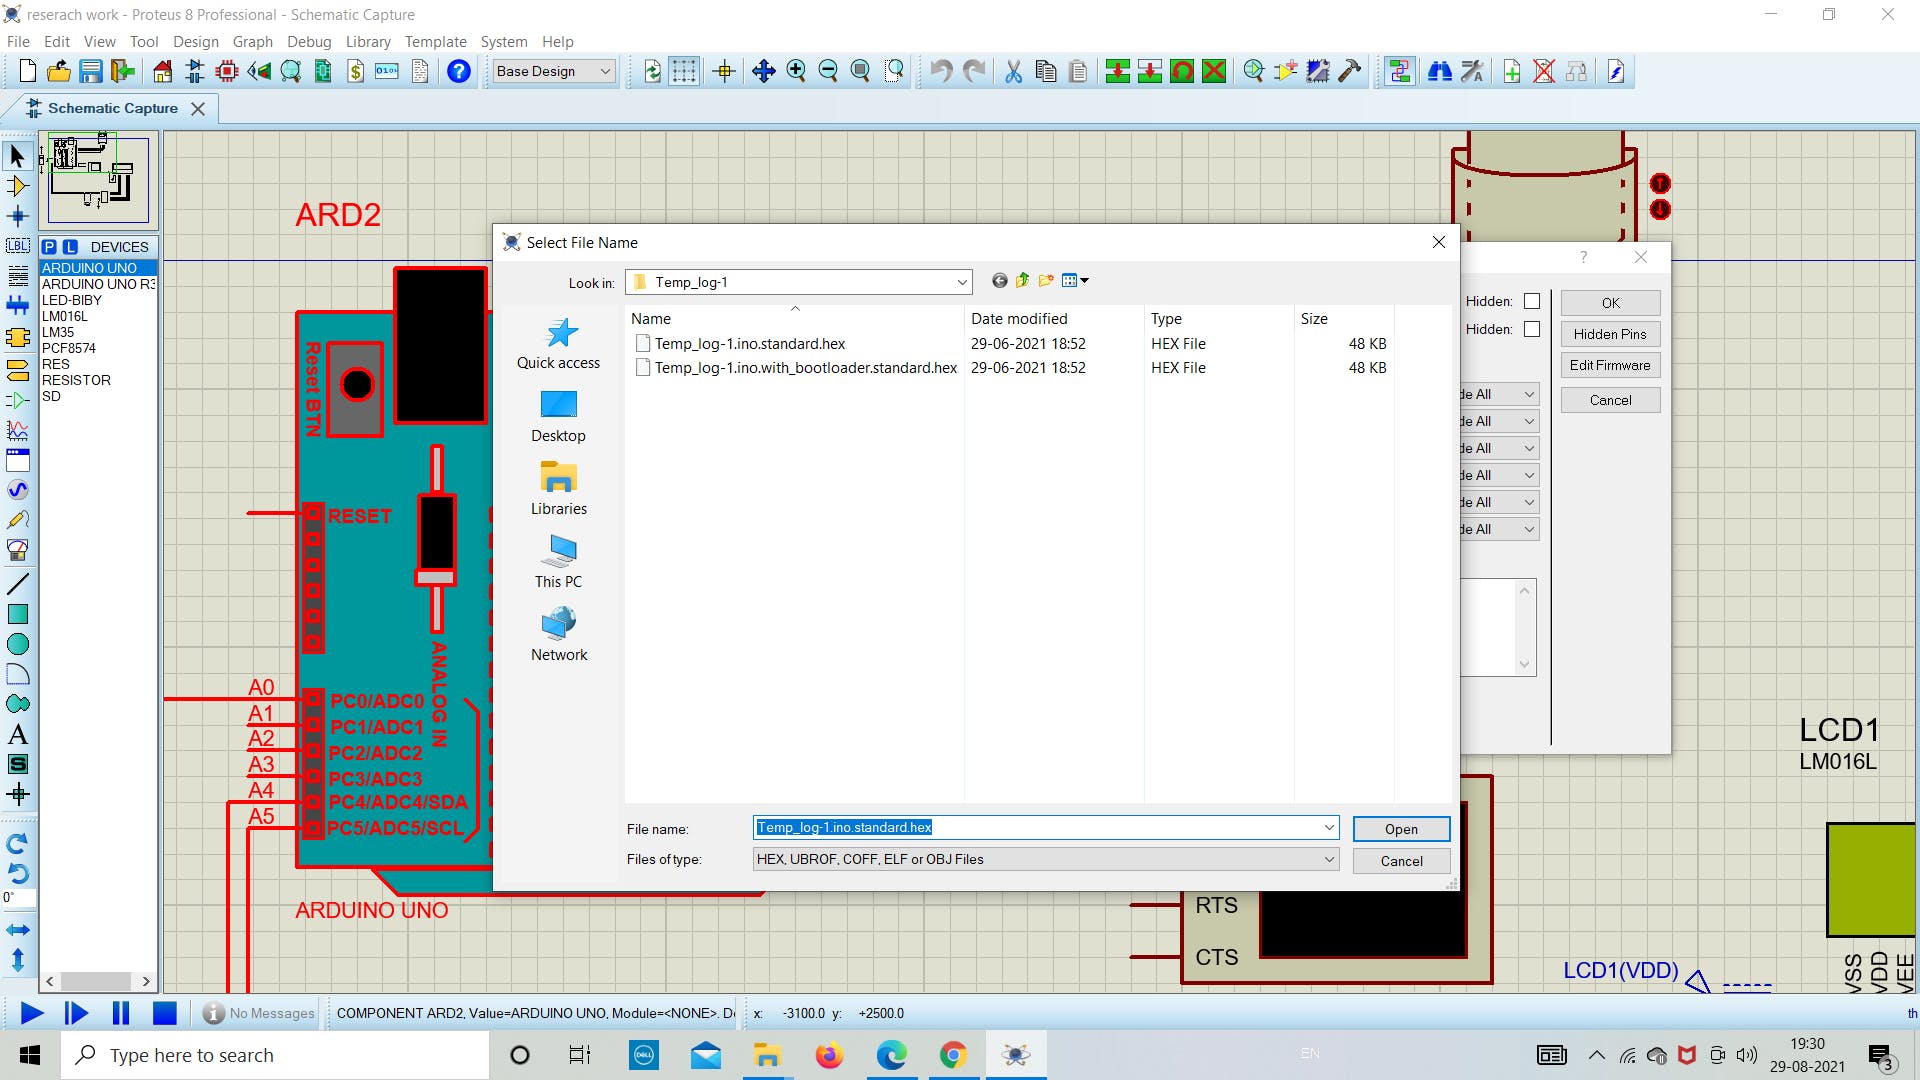
Task: Click the Edit Firmware button
Action: pos(1610,365)
